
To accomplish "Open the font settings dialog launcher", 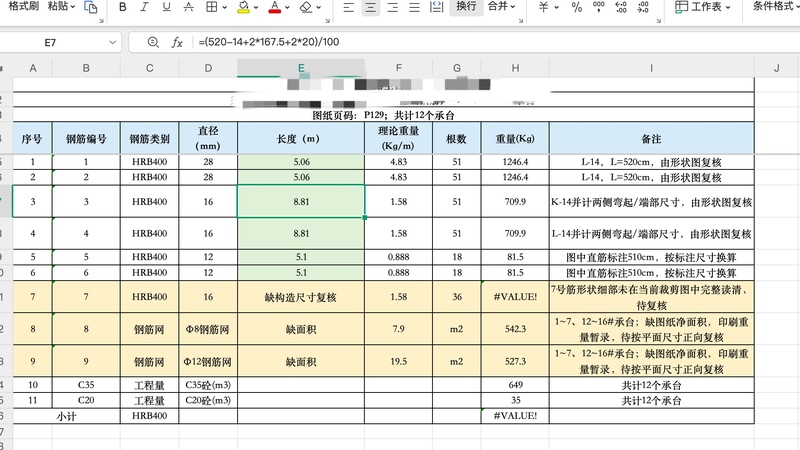I will tap(328, 21).
